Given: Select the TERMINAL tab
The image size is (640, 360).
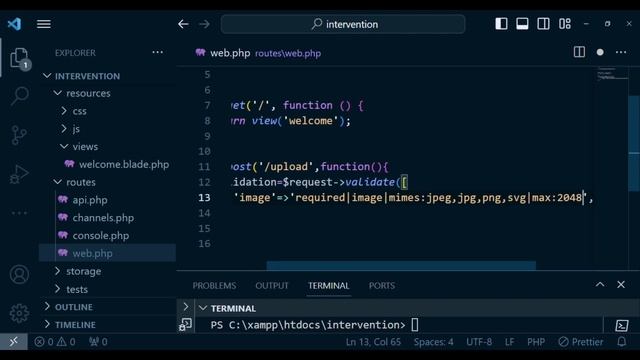Looking at the screenshot, I should coord(329,286).
